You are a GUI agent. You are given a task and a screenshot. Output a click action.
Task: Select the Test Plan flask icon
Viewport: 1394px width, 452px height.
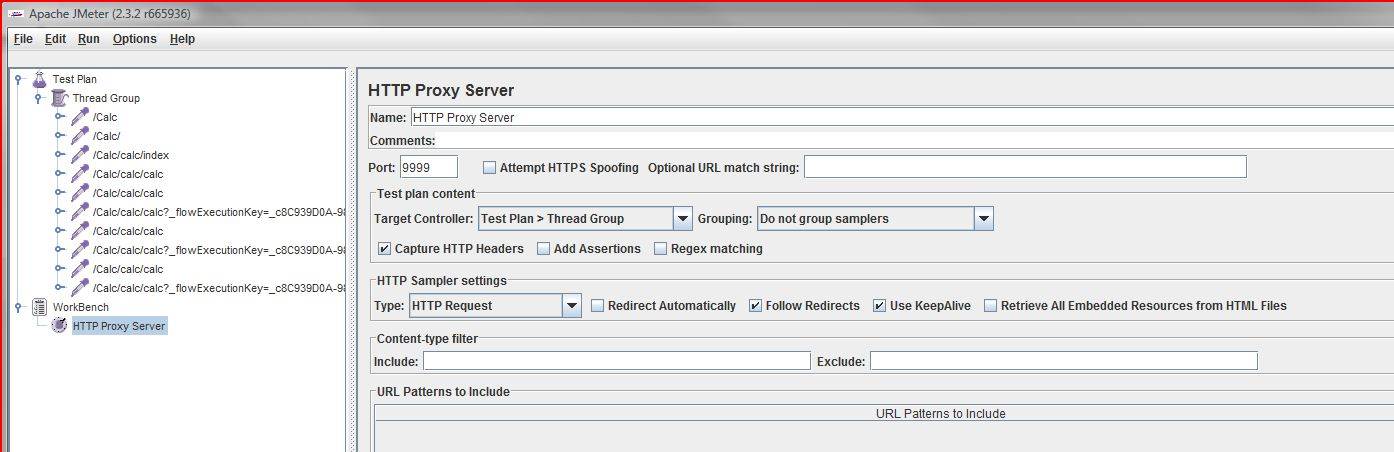(x=40, y=79)
